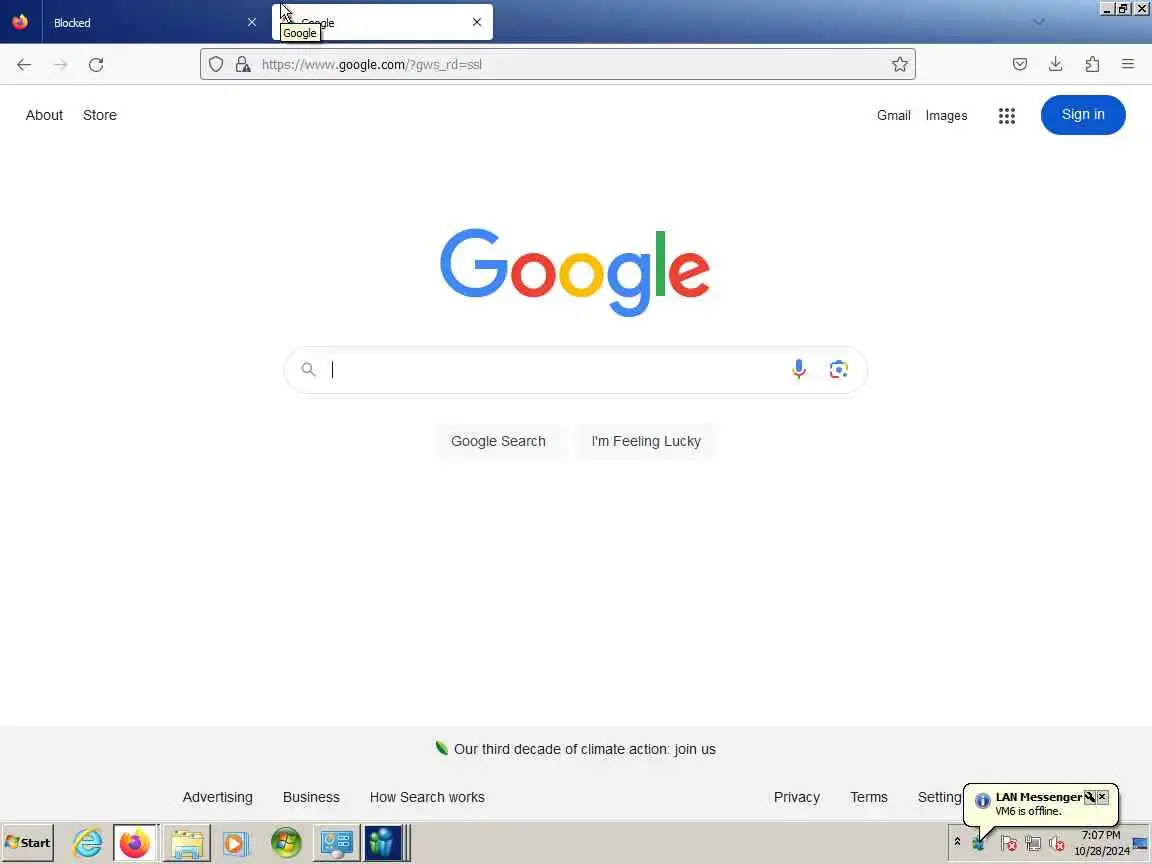Open the control panel taskbar icon
The image size is (1152, 864).
(x=336, y=843)
